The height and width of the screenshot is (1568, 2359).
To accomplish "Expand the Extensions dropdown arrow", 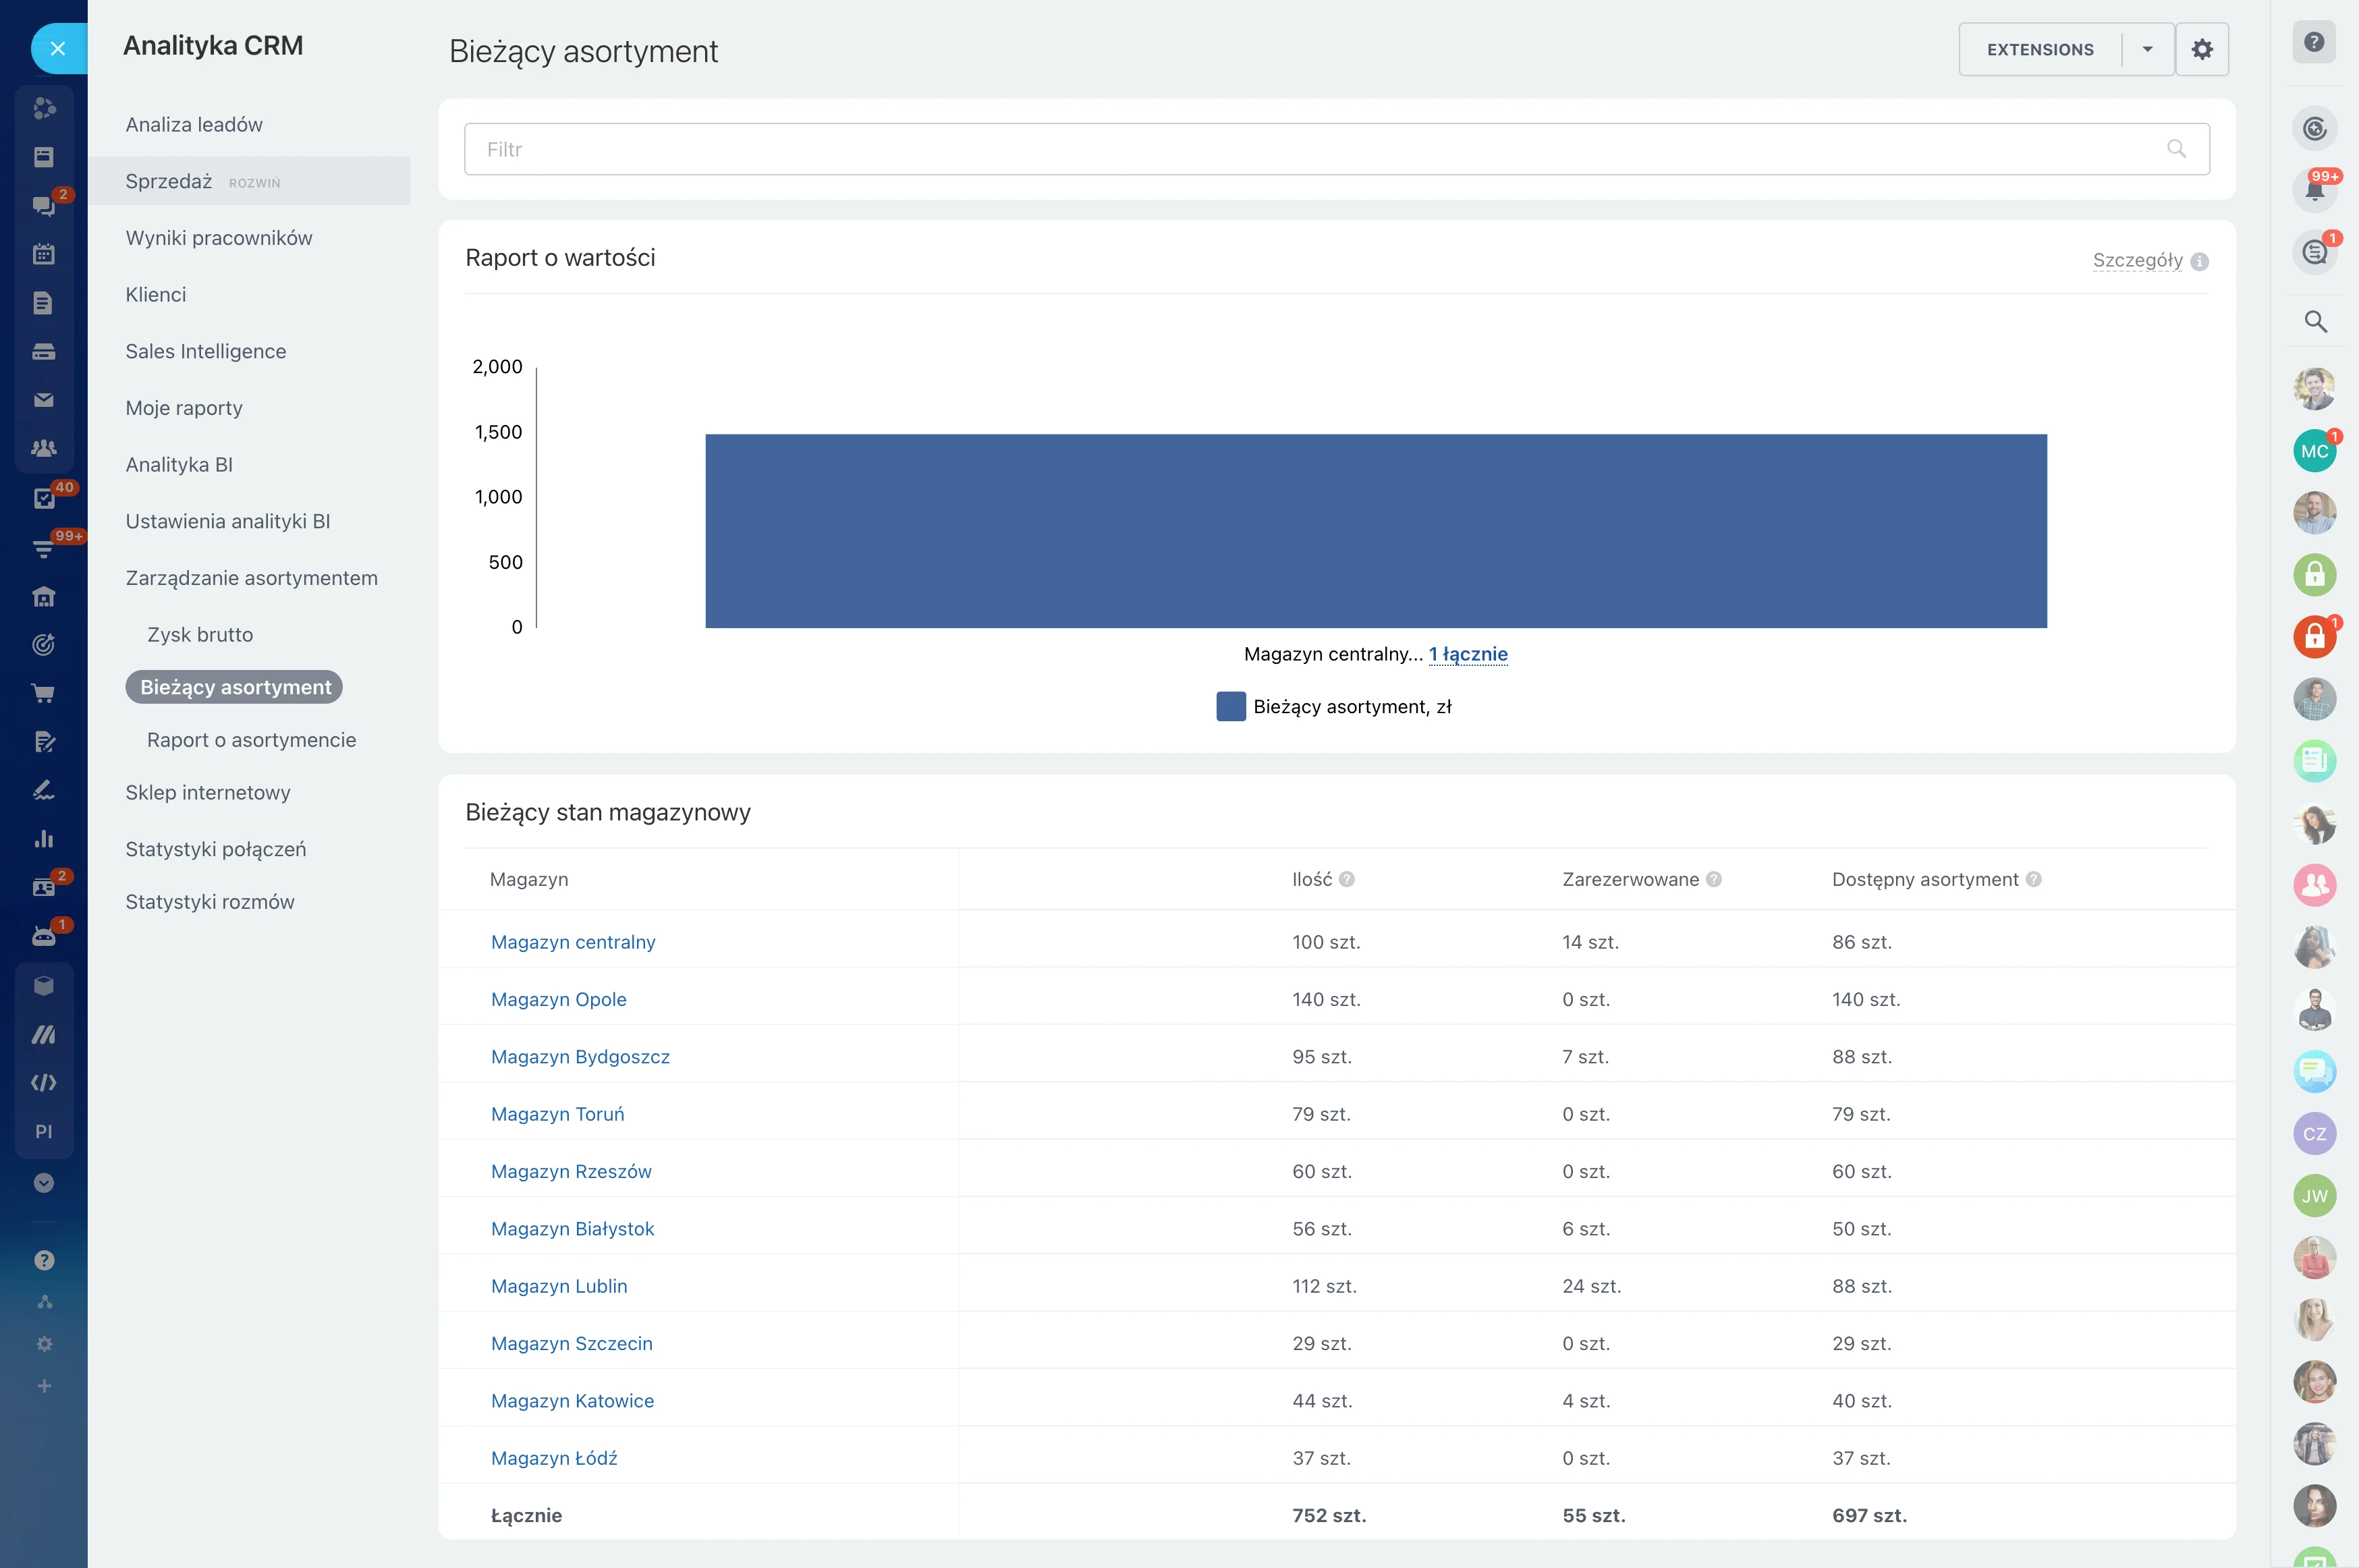I will tap(2148, 49).
